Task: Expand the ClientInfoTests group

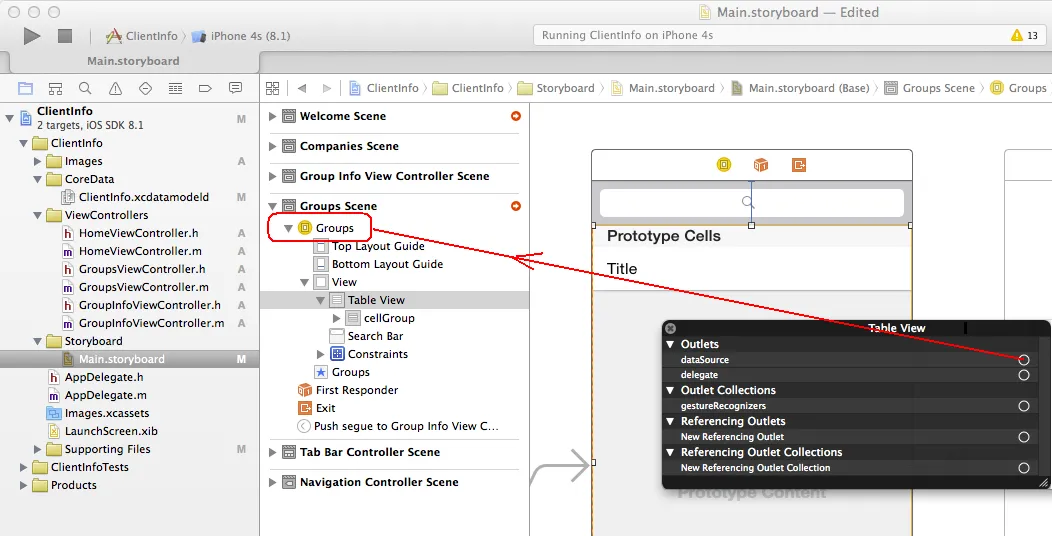Action: (x=23, y=467)
